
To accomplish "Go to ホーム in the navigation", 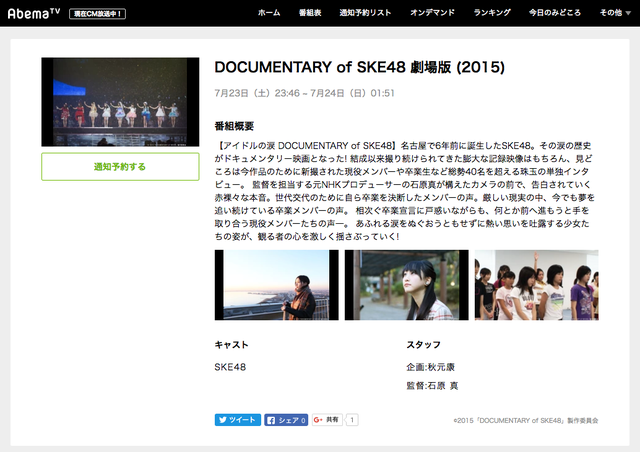I will 269,13.
